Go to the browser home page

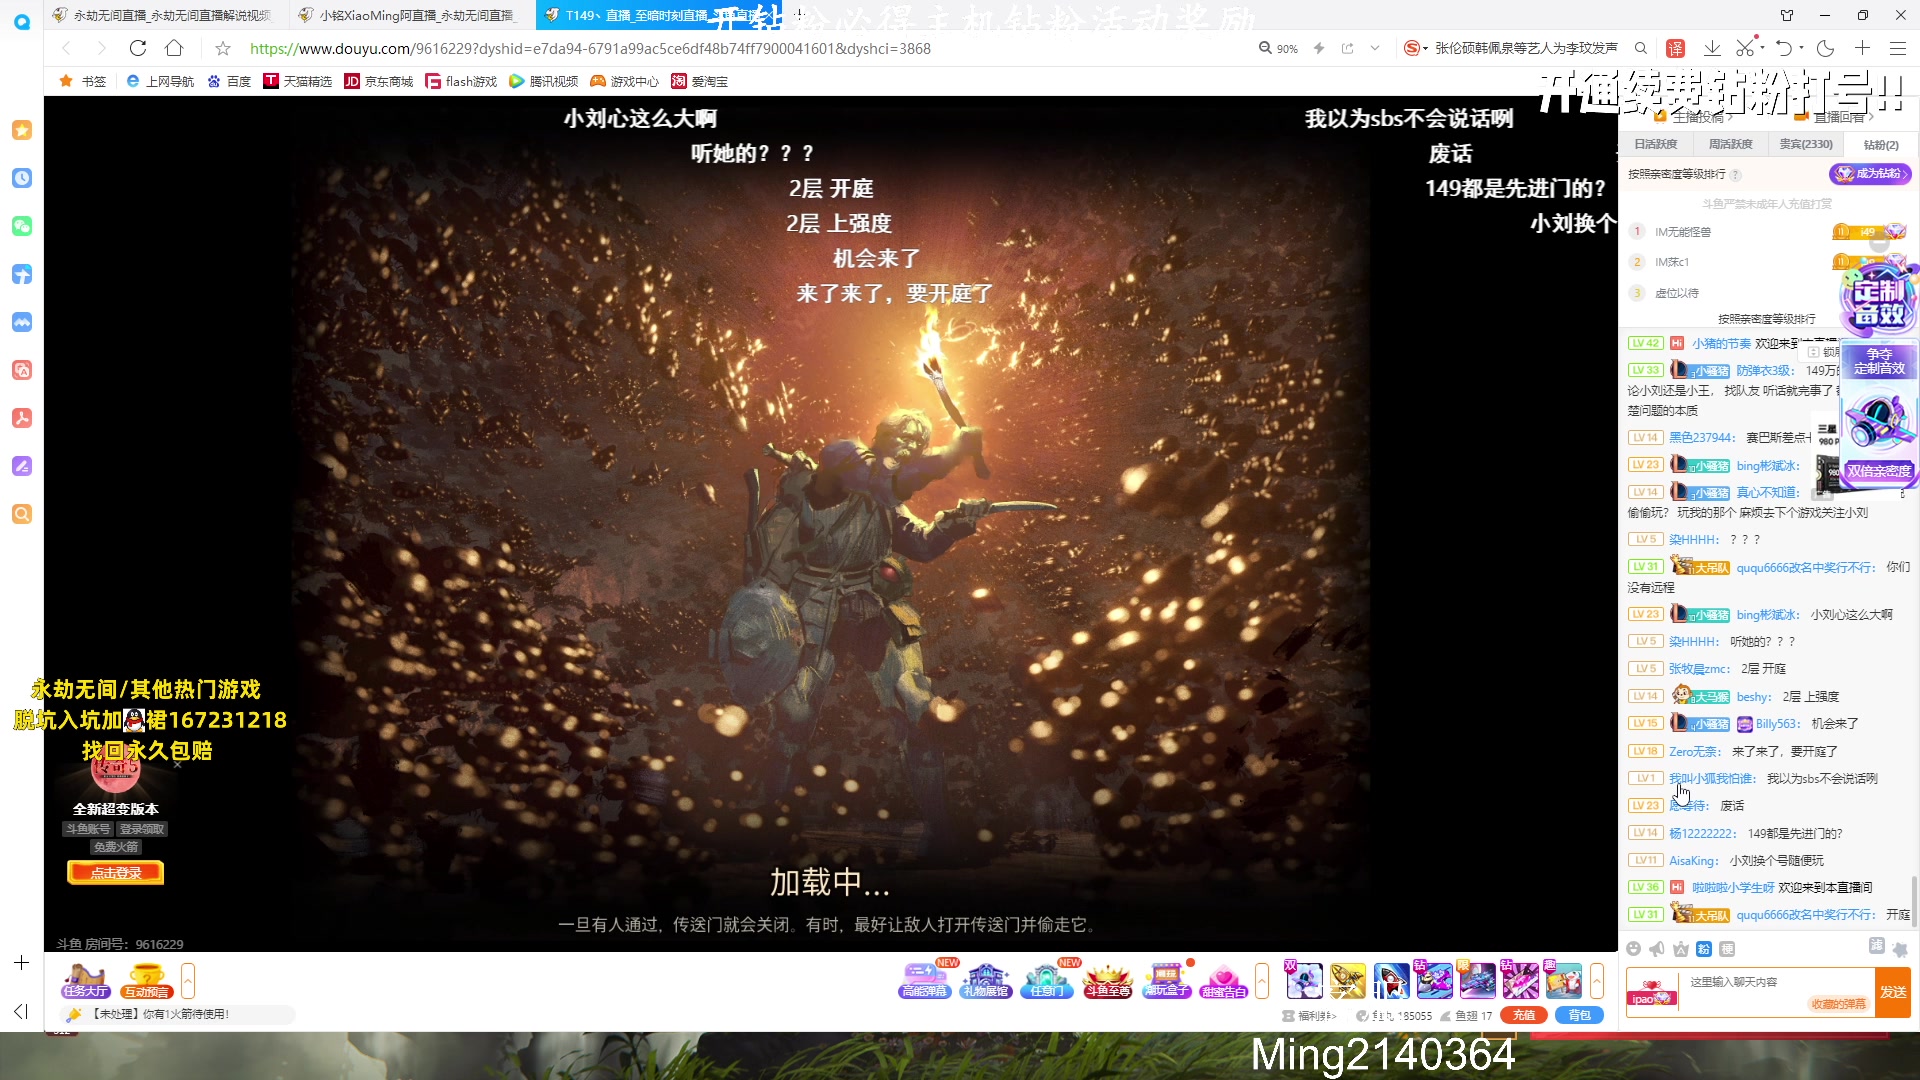(174, 48)
